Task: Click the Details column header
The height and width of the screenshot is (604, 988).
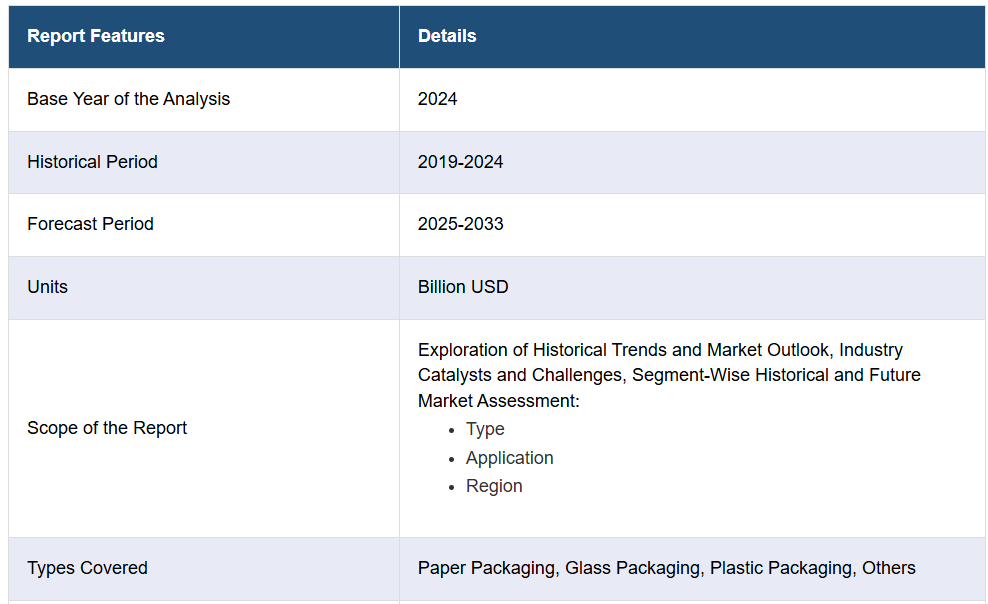Action: [447, 36]
